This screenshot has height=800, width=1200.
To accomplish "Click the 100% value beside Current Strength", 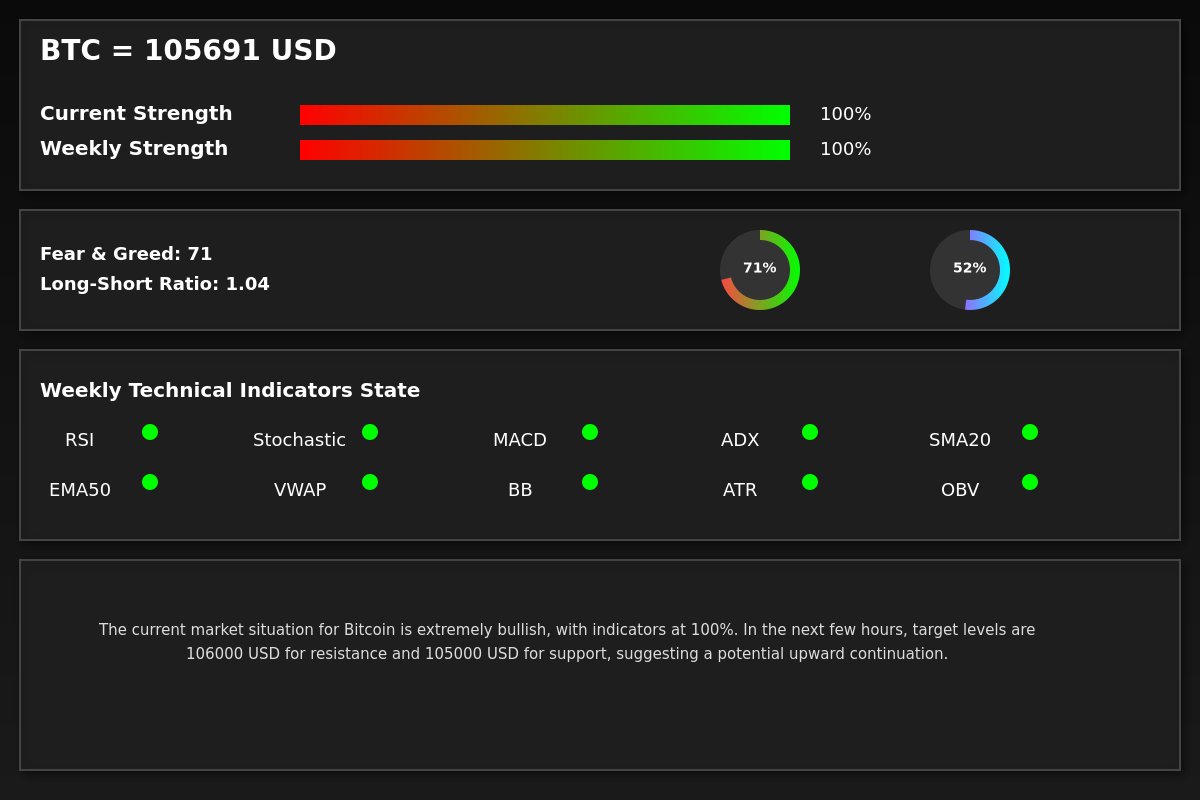I will point(845,114).
